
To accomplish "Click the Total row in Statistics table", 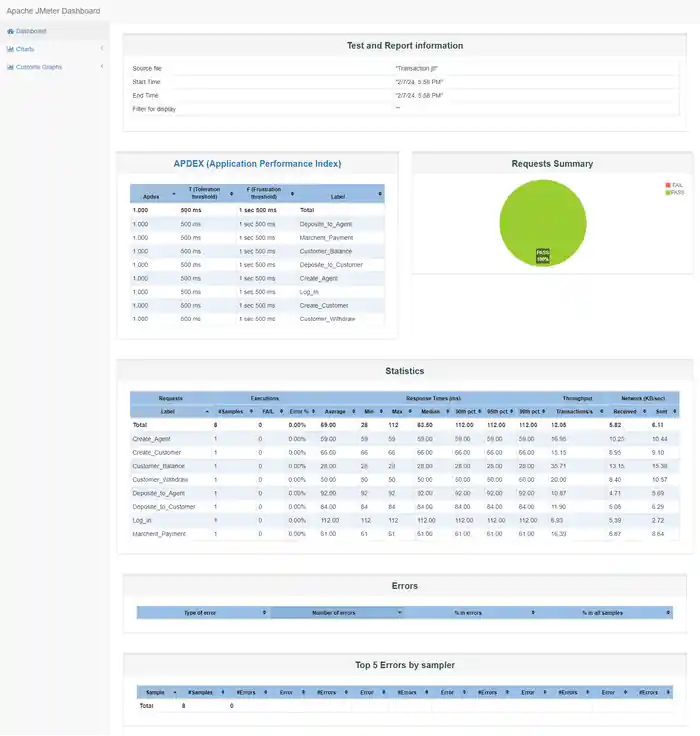I will pos(405,425).
